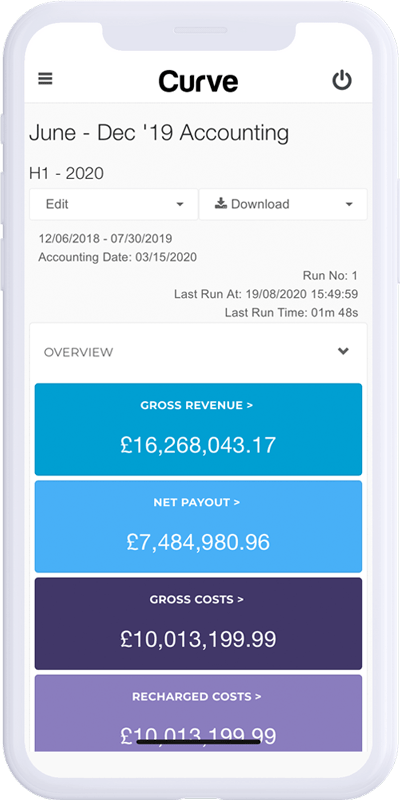Click the Edit button label
Image resolution: width=400 pixels, height=800 pixels.
point(57,204)
